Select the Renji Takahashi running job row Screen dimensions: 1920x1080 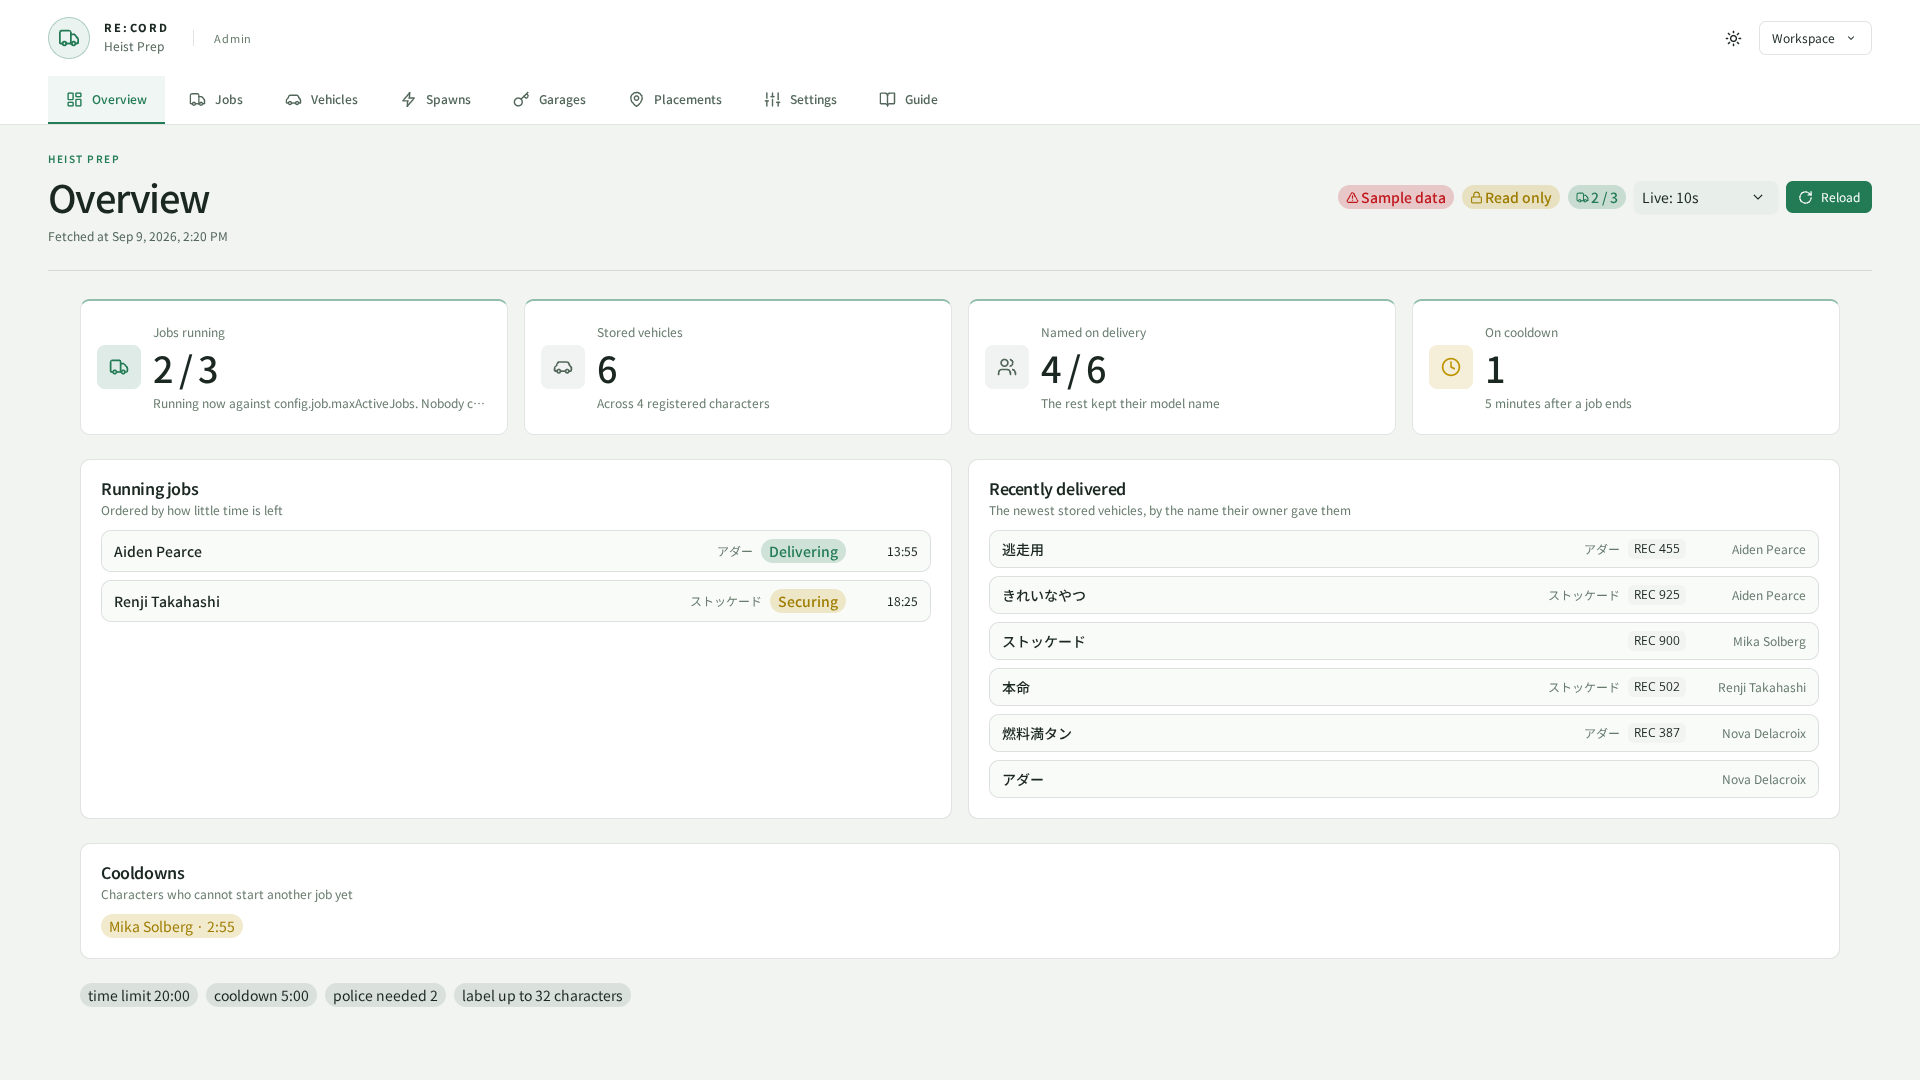point(516,601)
